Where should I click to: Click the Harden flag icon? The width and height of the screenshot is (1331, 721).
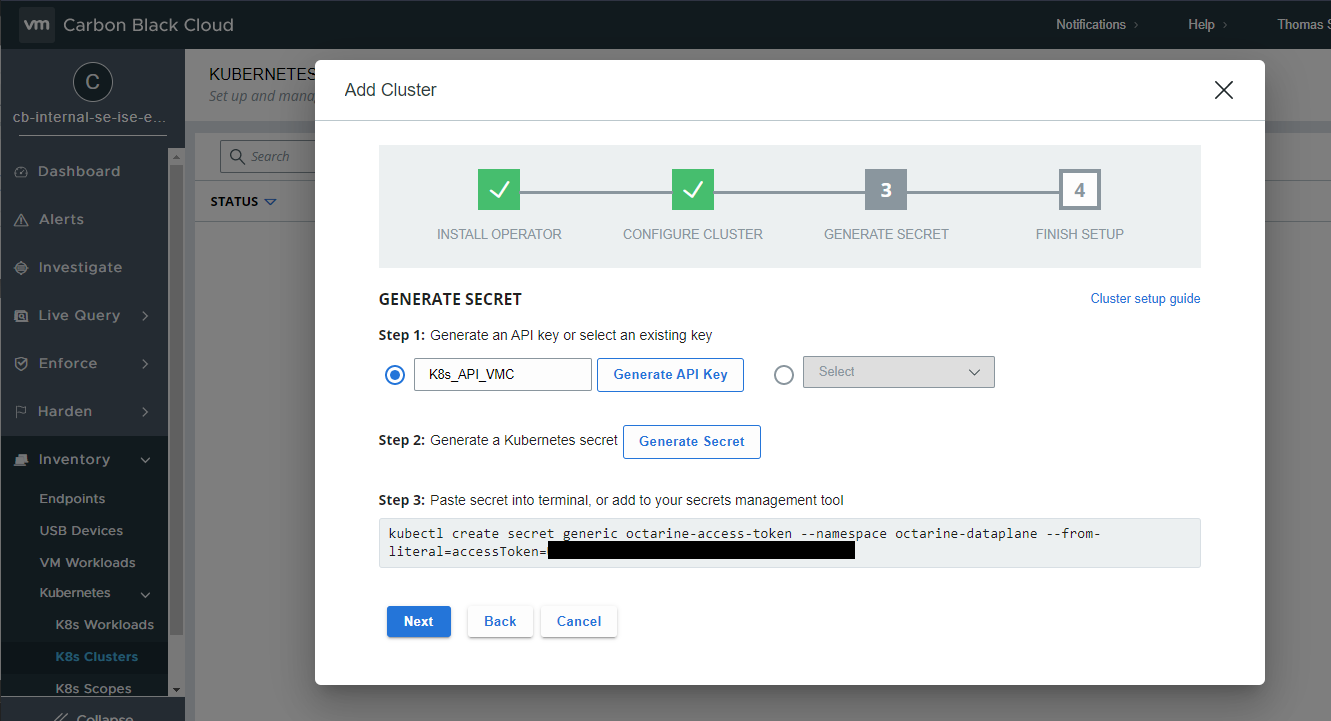click(21, 412)
